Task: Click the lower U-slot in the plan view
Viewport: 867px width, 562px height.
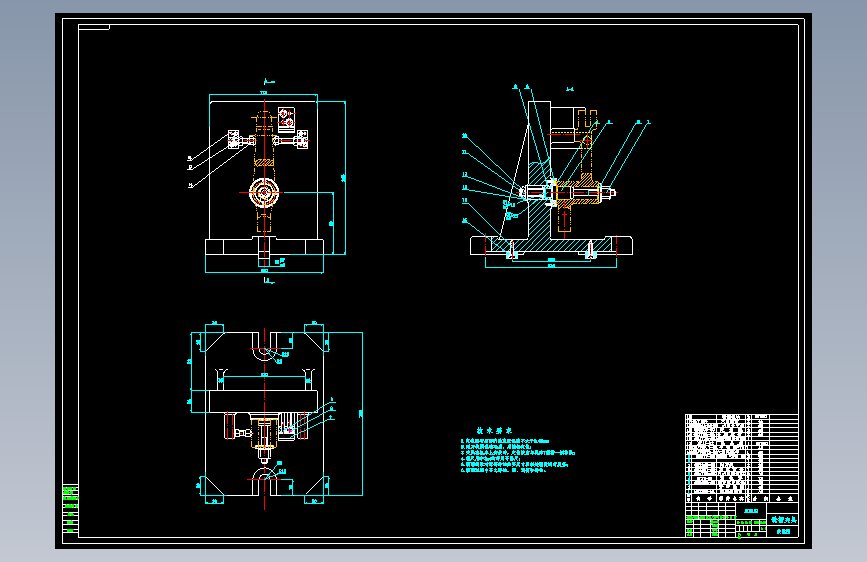Action: pos(264,481)
